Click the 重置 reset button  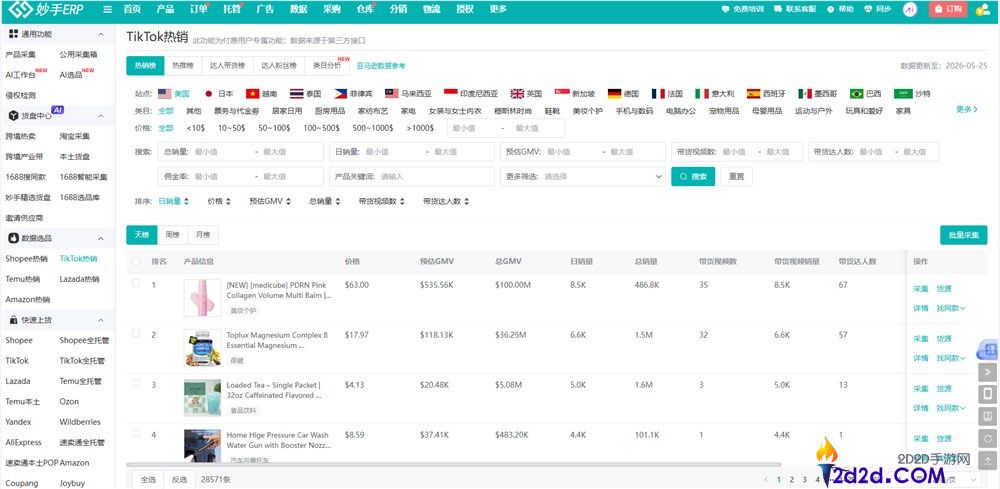(x=736, y=177)
